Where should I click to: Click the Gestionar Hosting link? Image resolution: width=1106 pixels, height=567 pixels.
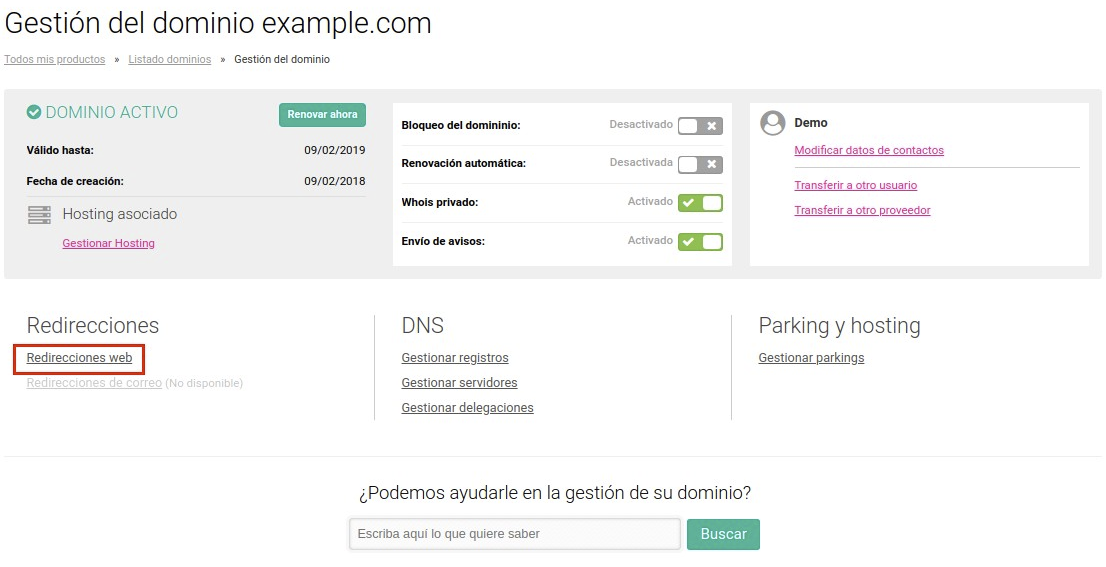109,243
